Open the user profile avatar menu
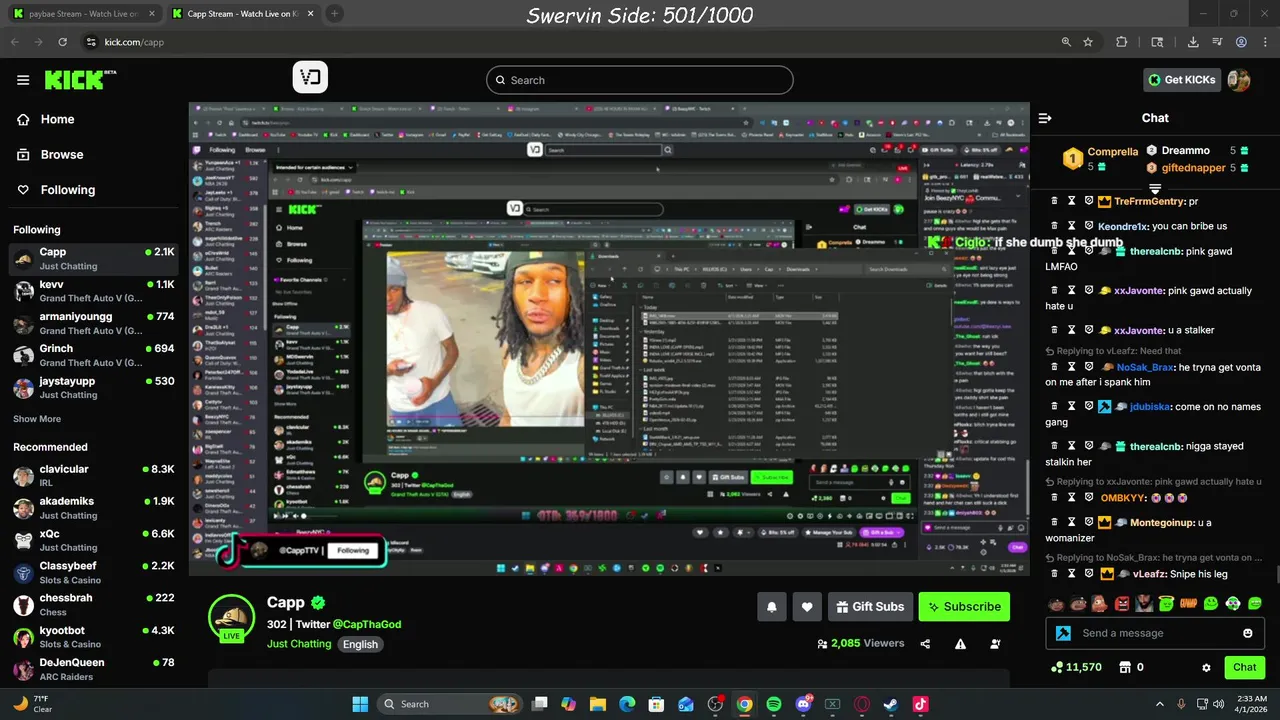The height and width of the screenshot is (720, 1280). pos(1239,80)
